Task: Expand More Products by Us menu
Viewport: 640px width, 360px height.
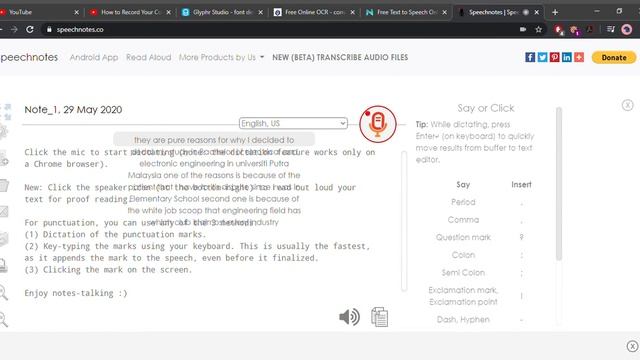Action: click(x=221, y=58)
